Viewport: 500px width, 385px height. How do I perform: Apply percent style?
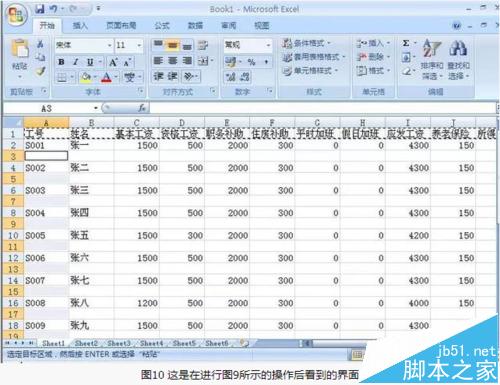[x=251, y=62]
